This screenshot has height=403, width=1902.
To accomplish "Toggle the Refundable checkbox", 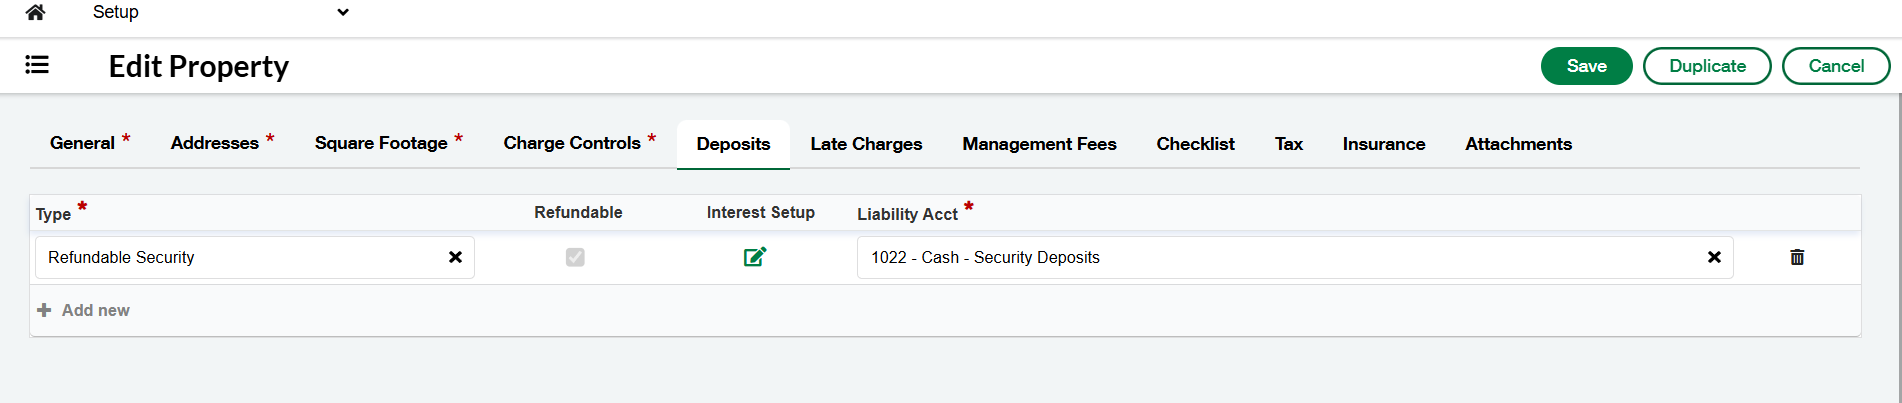I will (x=575, y=257).
